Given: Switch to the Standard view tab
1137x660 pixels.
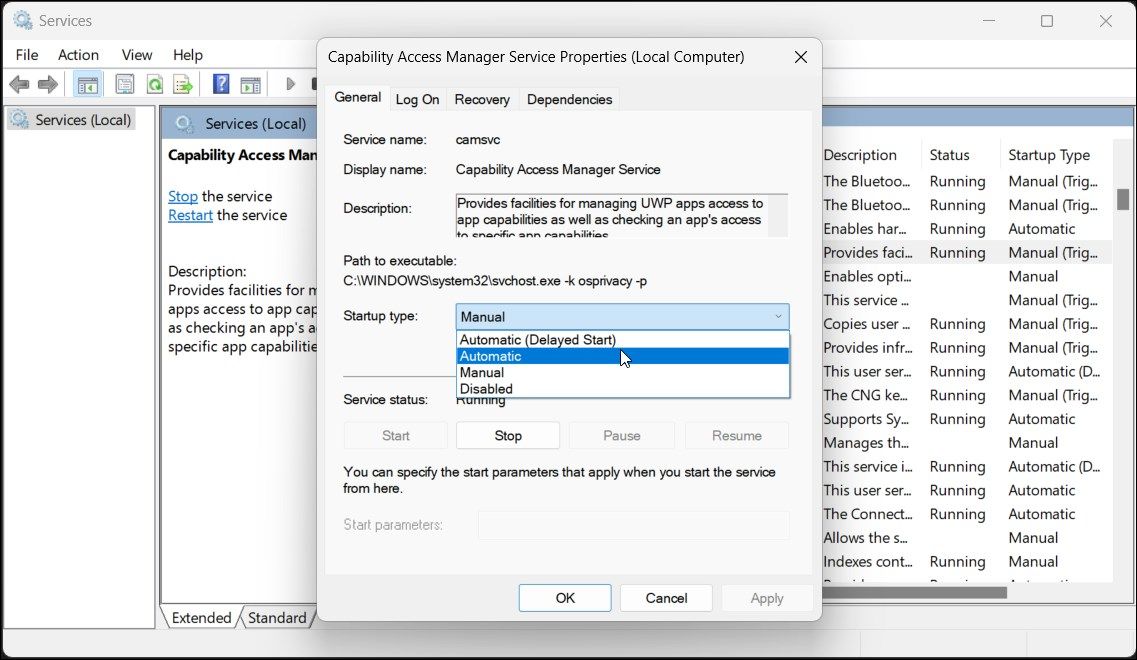Looking at the screenshot, I should point(277,617).
